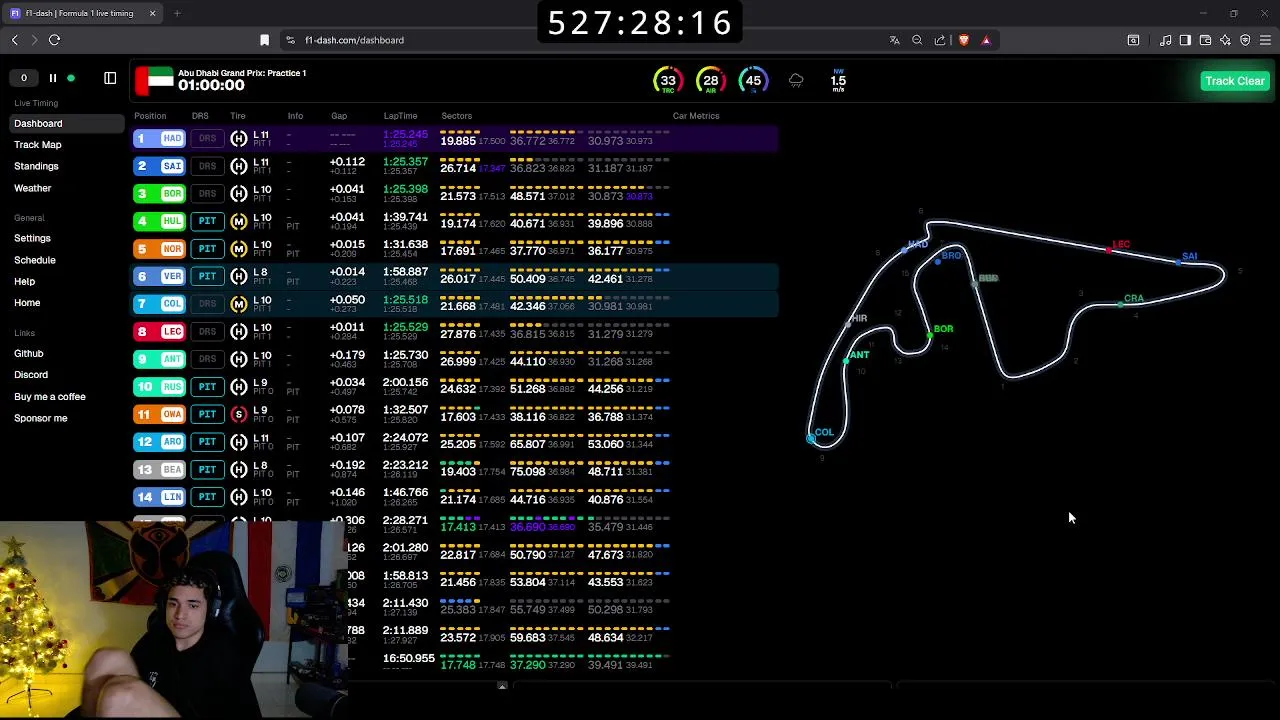Image resolution: width=1280 pixels, height=720 pixels.
Task: Click the address bar URL f1-dash.com/dashboard
Action: (x=354, y=40)
